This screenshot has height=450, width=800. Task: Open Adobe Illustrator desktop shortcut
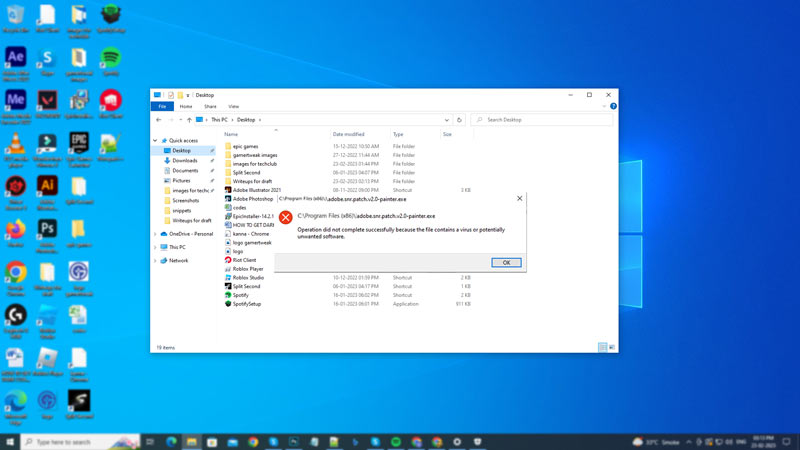coord(47,191)
